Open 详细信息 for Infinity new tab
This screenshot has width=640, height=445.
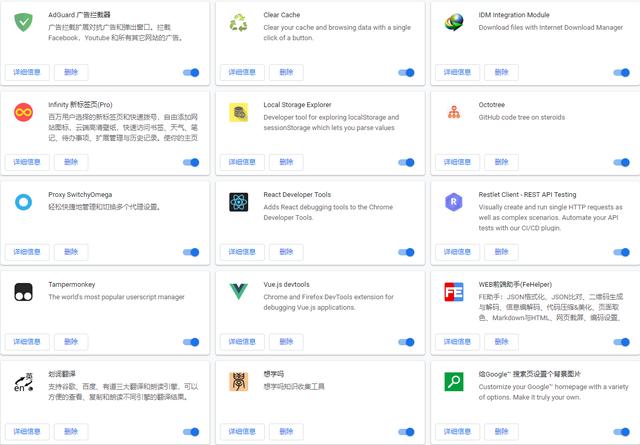click(27, 162)
